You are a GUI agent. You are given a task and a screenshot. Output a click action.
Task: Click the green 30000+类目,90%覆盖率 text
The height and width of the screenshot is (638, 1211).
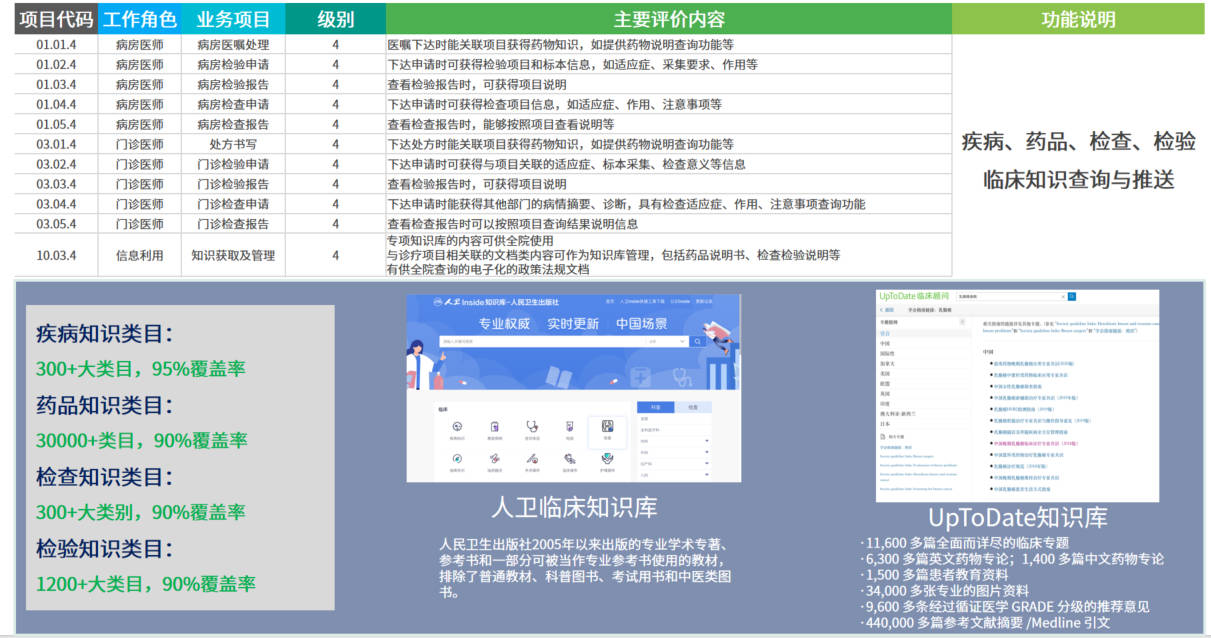click(x=141, y=441)
